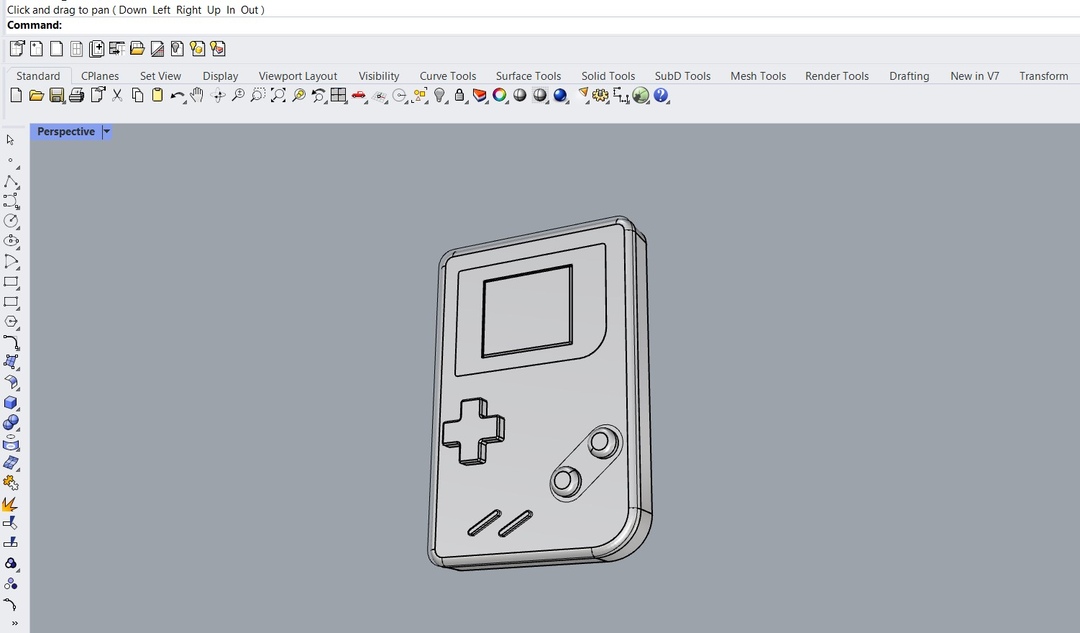1080x633 pixels.
Task: Copy objects to the clipboard
Action: pyautogui.click(x=137, y=96)
